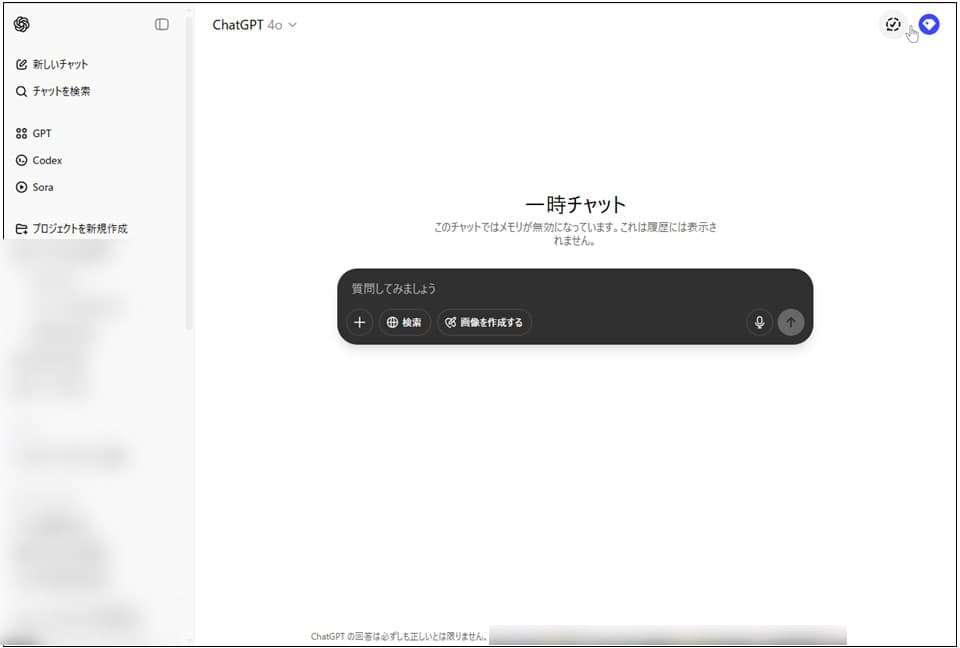The height and width of the screenshot is (648, 960).
Task: Click the ChatGPT logo in sidebar
Action: 21,24
